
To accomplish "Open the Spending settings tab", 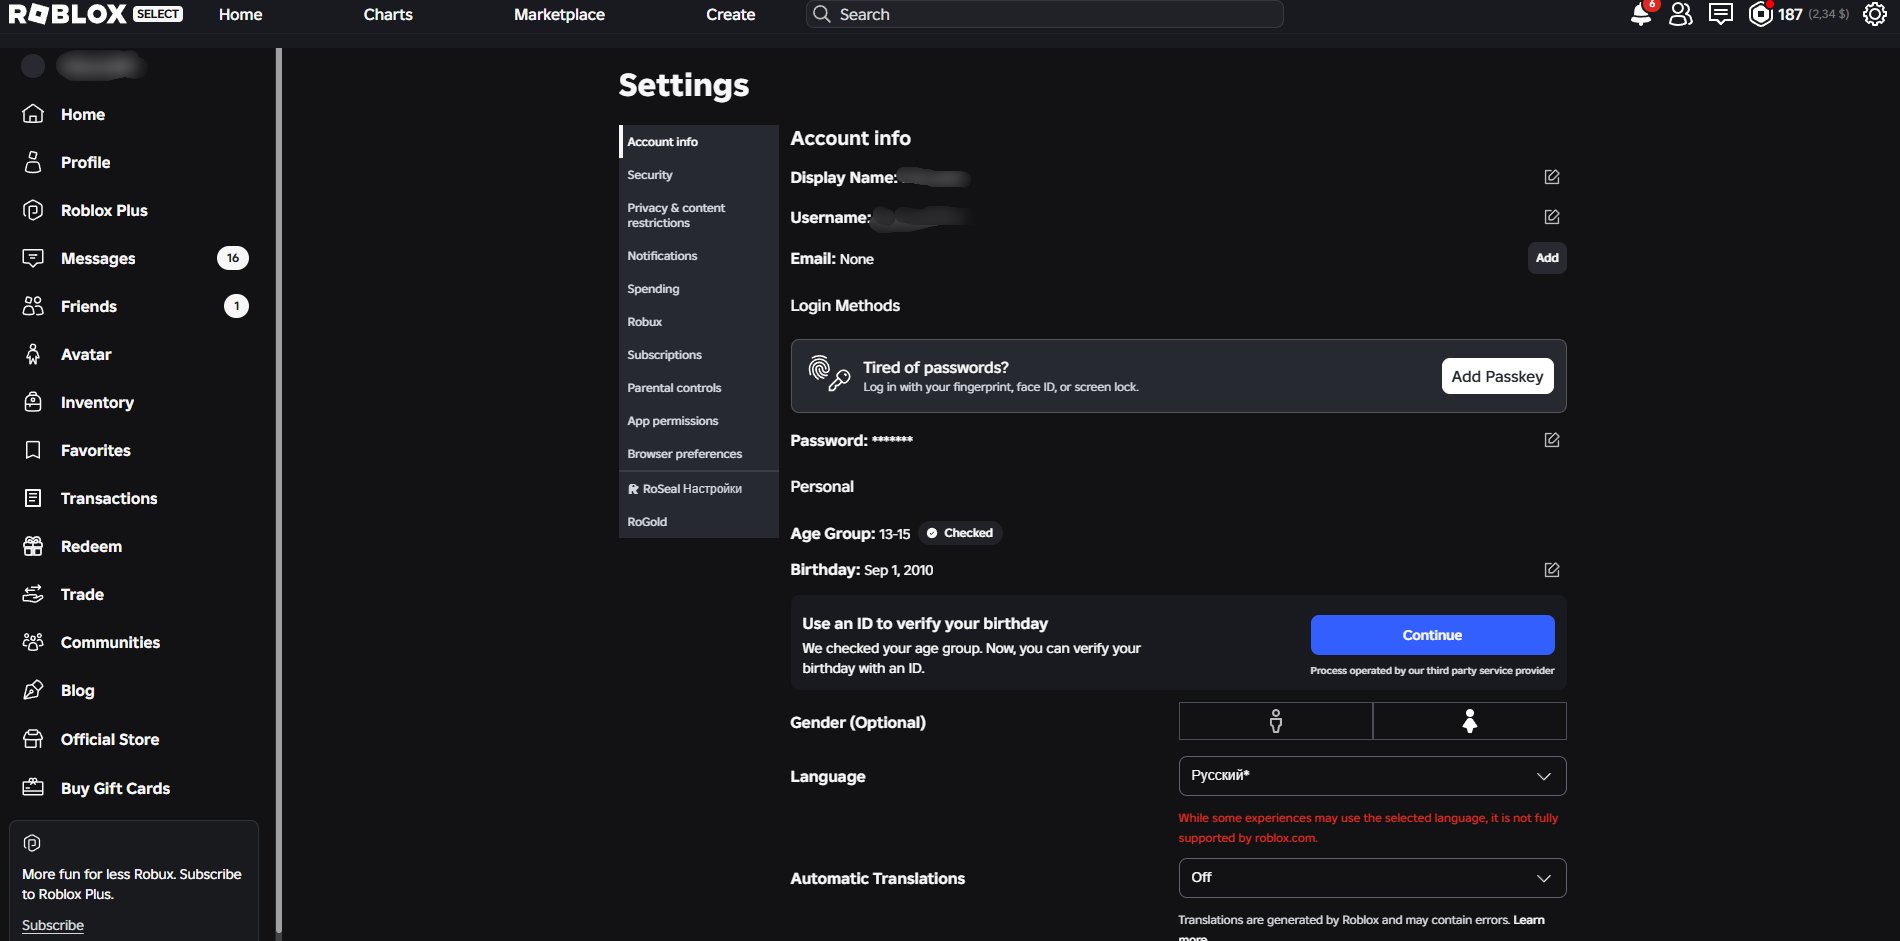I will click(x=699, y=289).
